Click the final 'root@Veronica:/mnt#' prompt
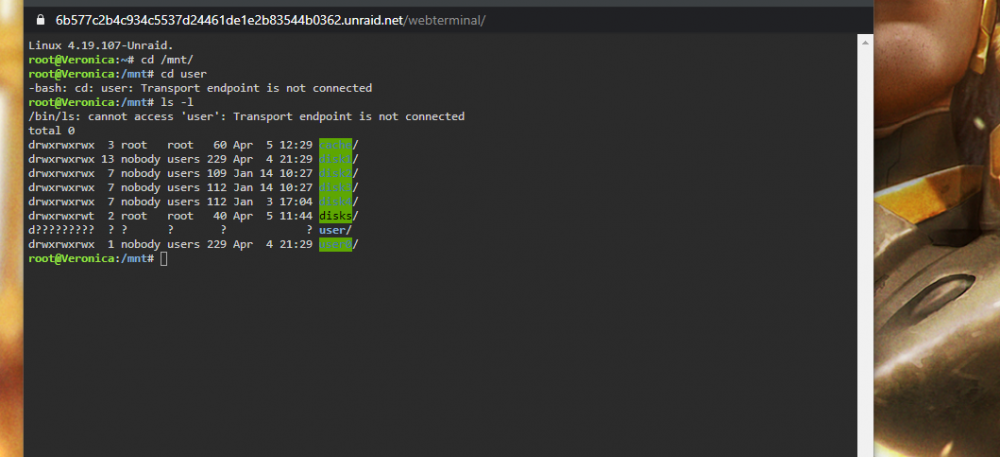The image size is (1000, 457). (91, 258)
